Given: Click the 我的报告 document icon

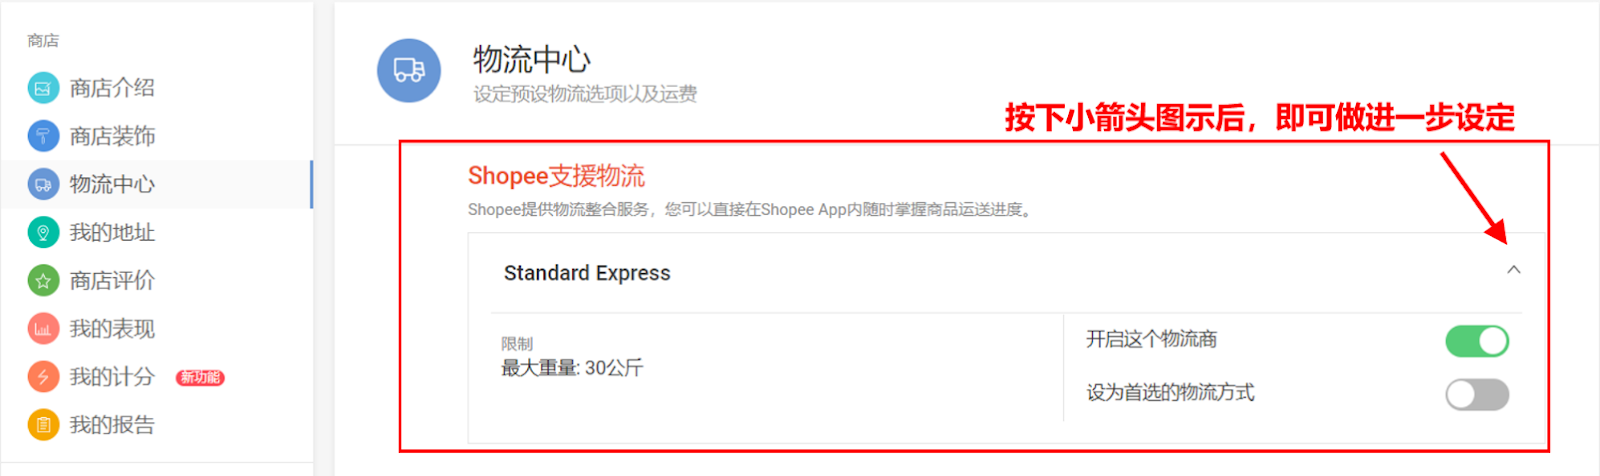Looking at the screenshot, I should coord(42,425).
